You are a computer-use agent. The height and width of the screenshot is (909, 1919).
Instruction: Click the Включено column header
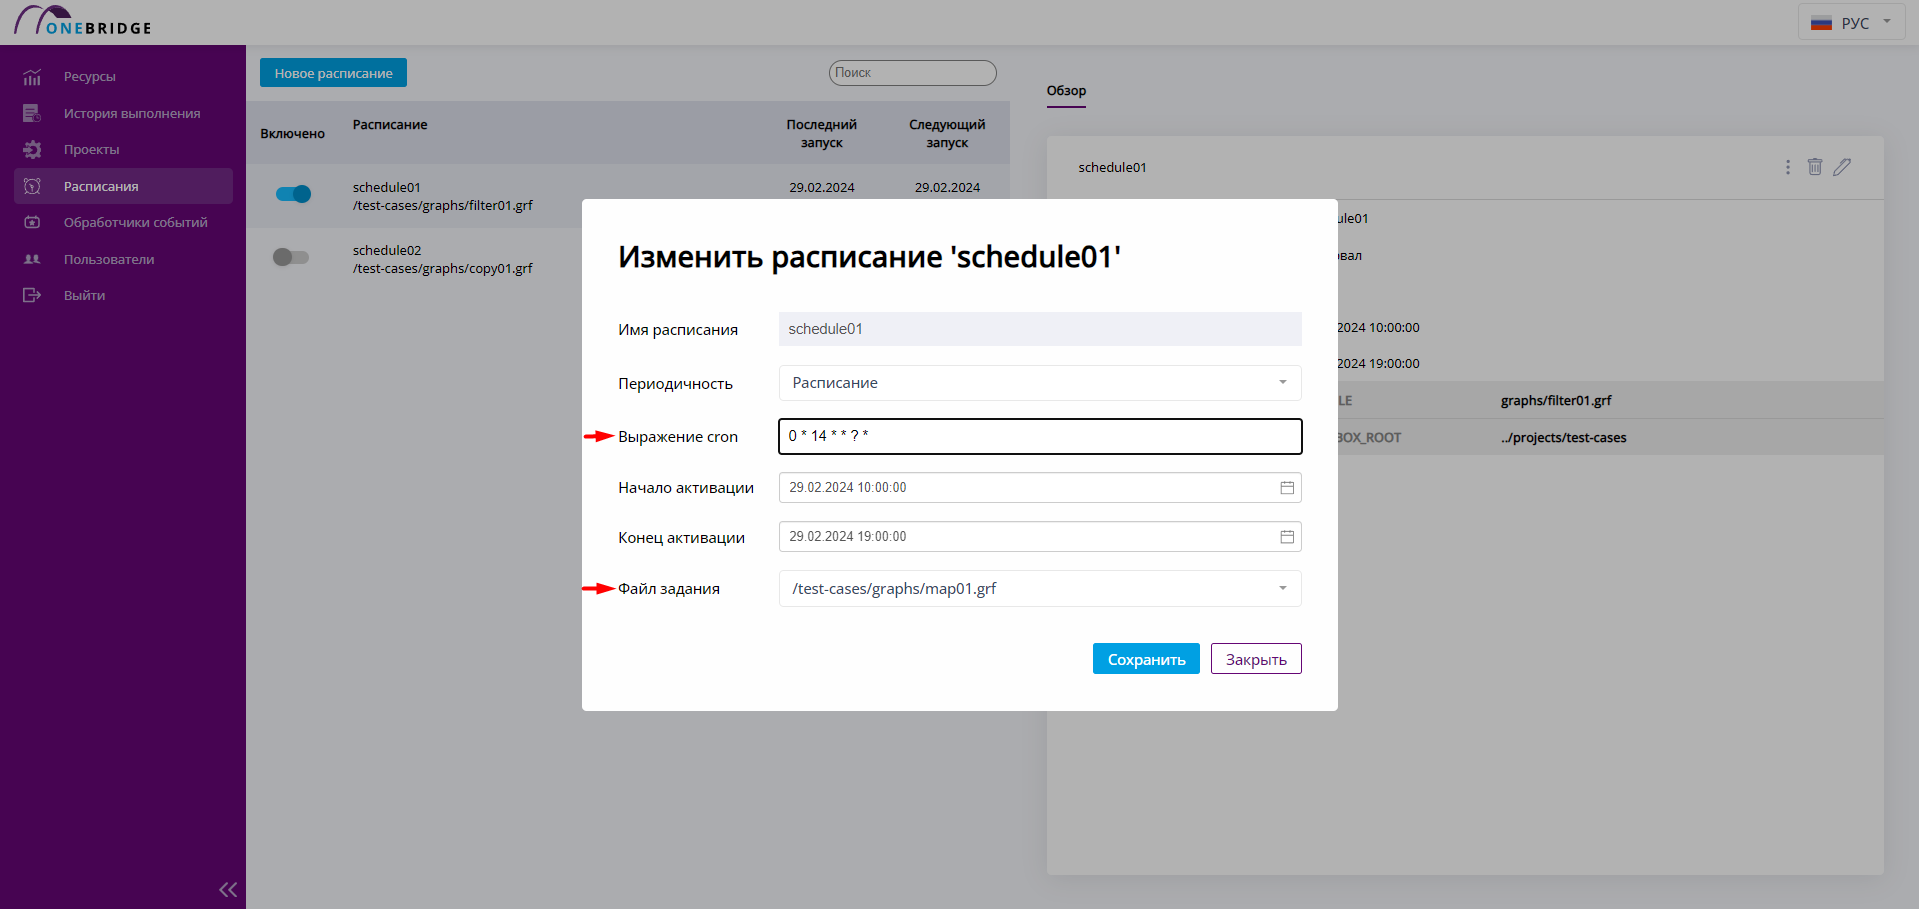pyautogui.click(x=292, y=134)
